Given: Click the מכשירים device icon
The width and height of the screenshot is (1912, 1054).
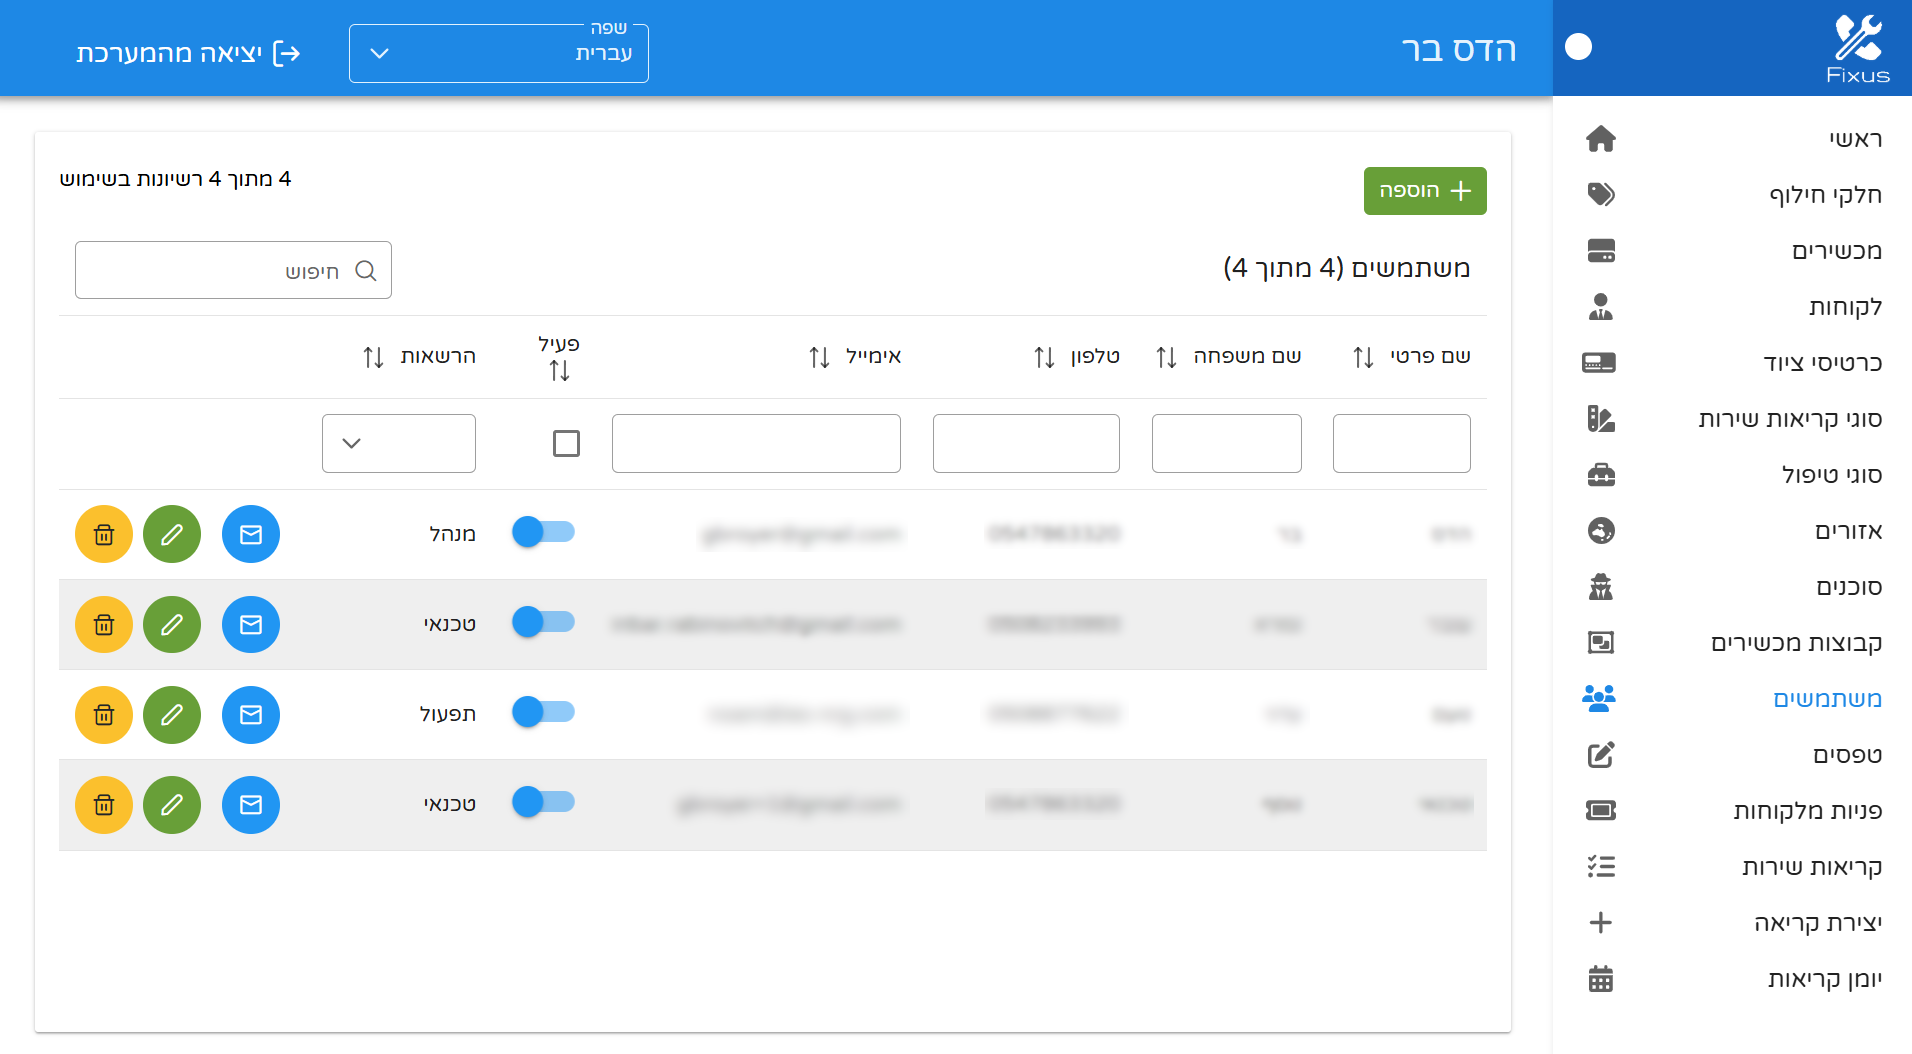Looking at the screenshot, I should [1601, 250].
